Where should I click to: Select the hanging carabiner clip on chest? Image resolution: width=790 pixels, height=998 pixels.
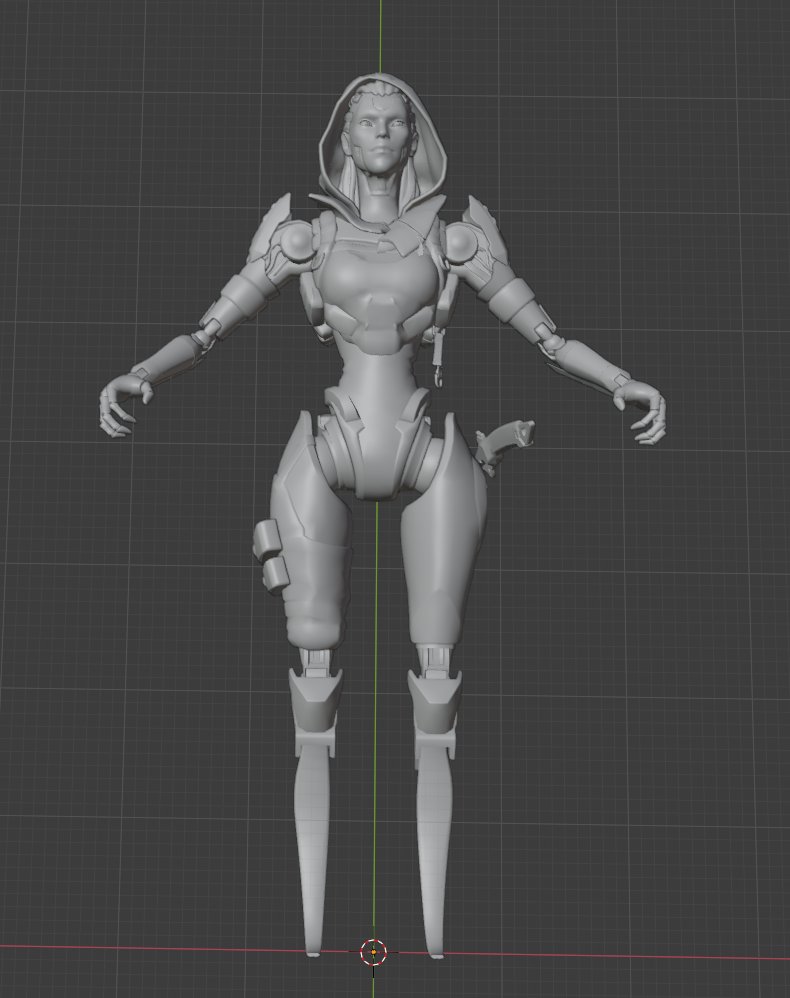click(439, 358)
